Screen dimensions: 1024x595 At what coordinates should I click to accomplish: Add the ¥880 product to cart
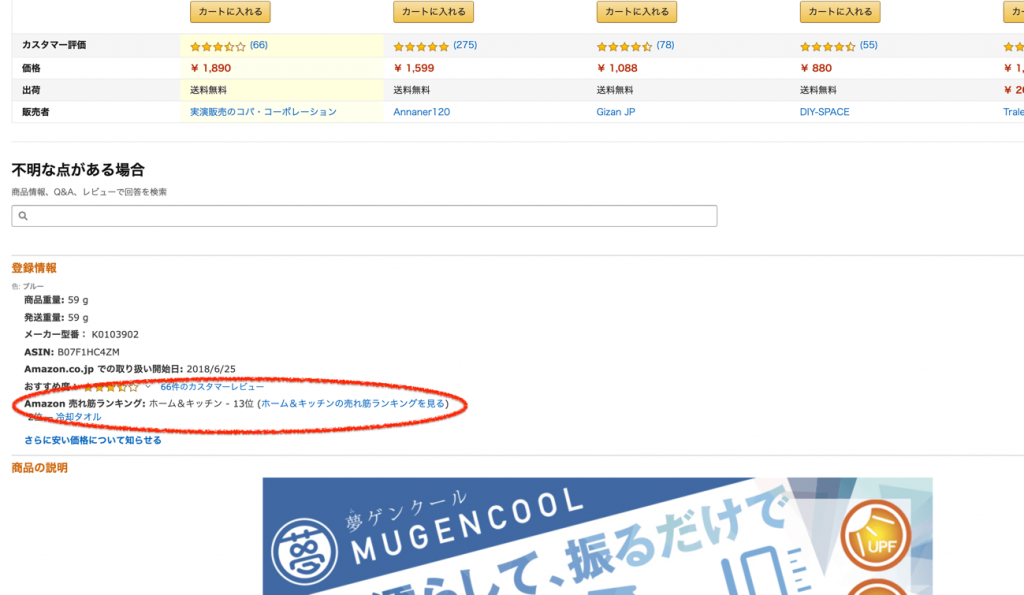[840, 12]
